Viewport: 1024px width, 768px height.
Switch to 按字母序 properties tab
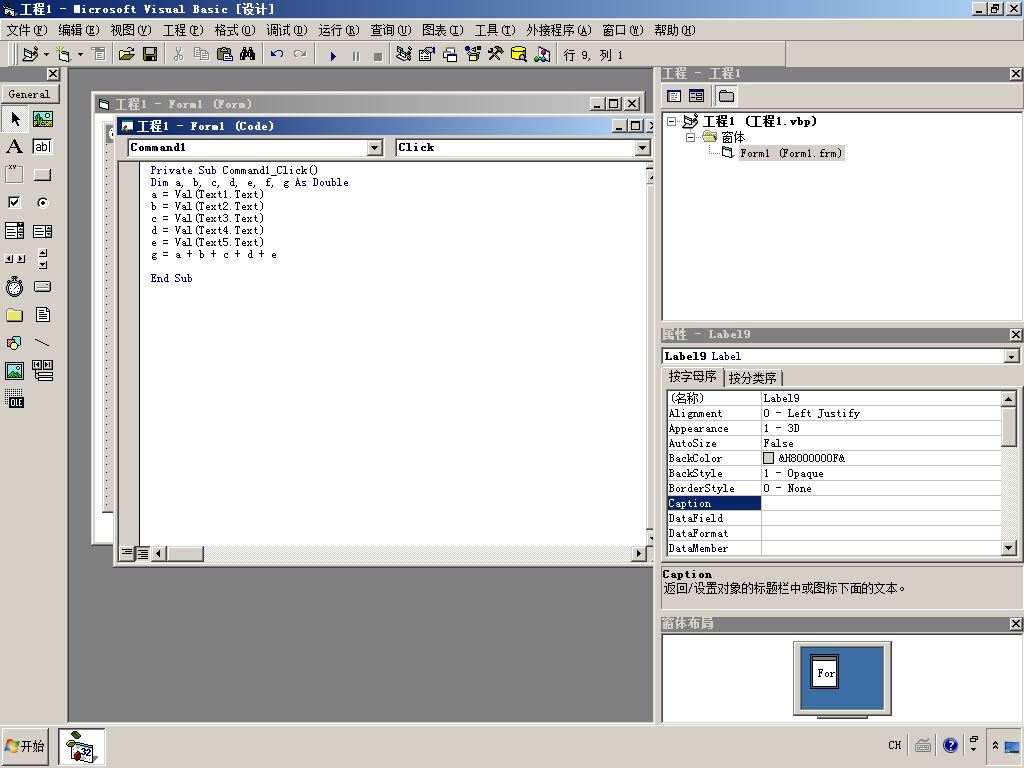tap(692, 377)
